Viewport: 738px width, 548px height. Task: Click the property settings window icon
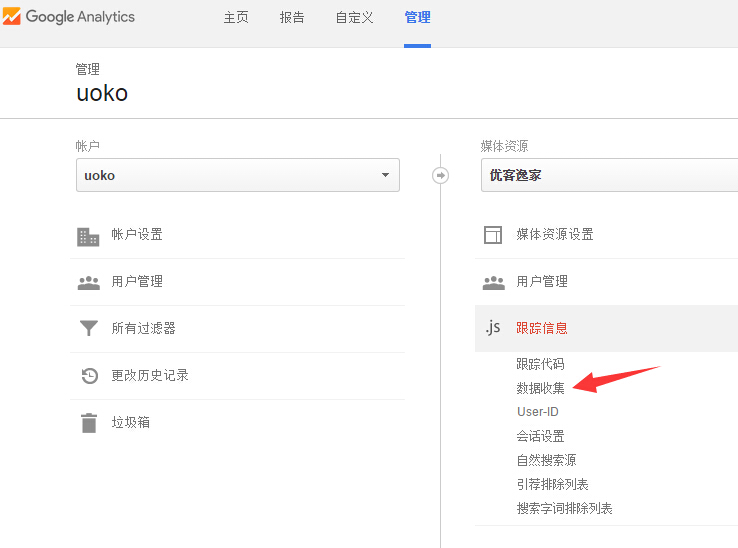click(493, 234)
